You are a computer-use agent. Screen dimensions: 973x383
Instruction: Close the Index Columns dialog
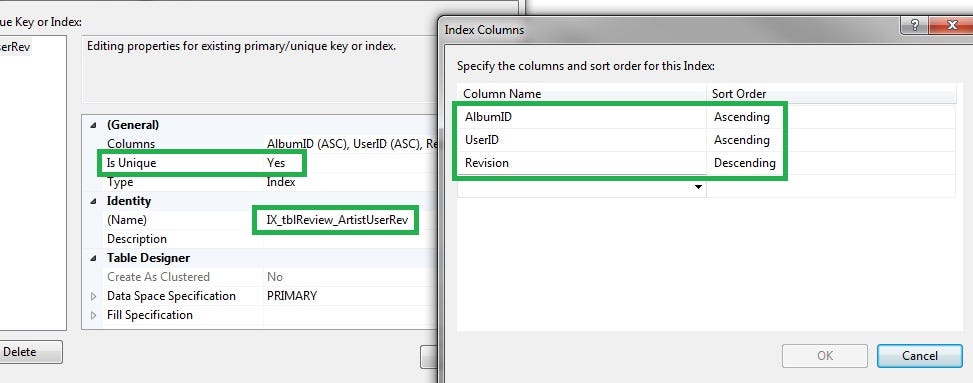[x=951, y=25]
